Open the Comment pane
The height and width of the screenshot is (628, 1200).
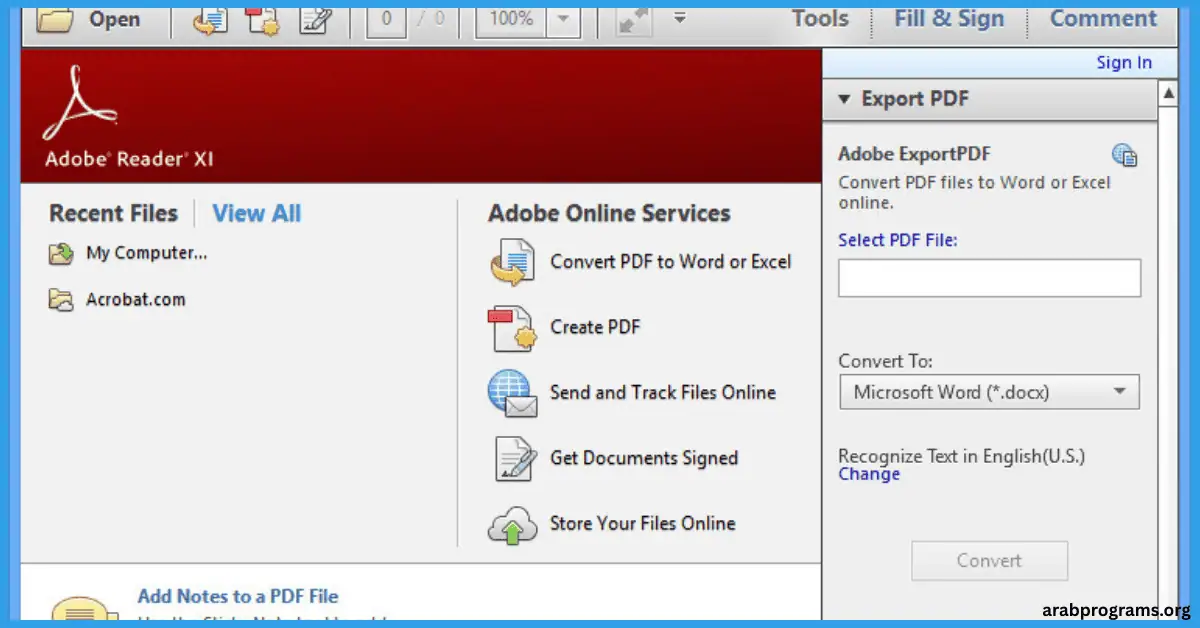[x=1103, y=18]
